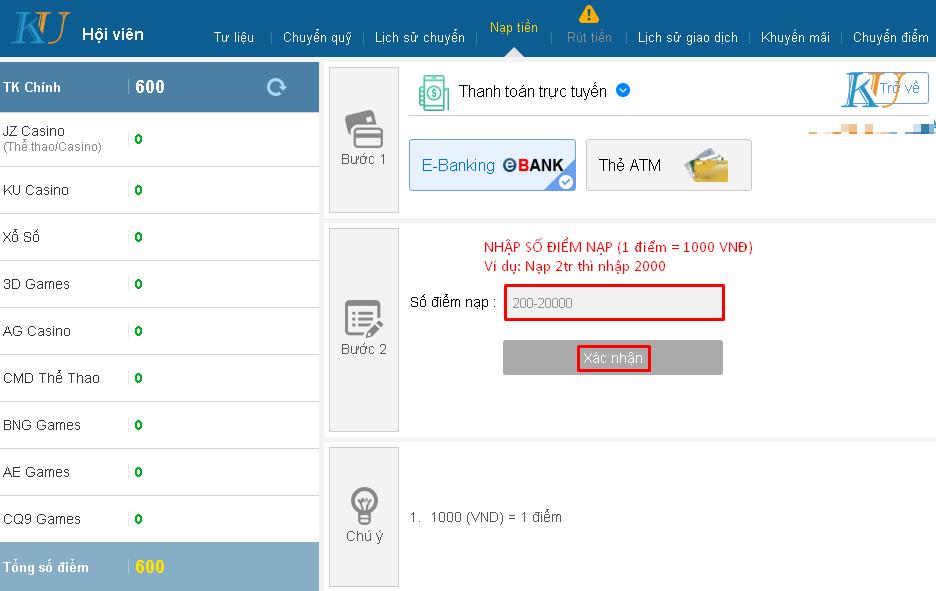Refresh the TK Chính balance
Screen dimensions: 936x591
click(x=276, y=87)
